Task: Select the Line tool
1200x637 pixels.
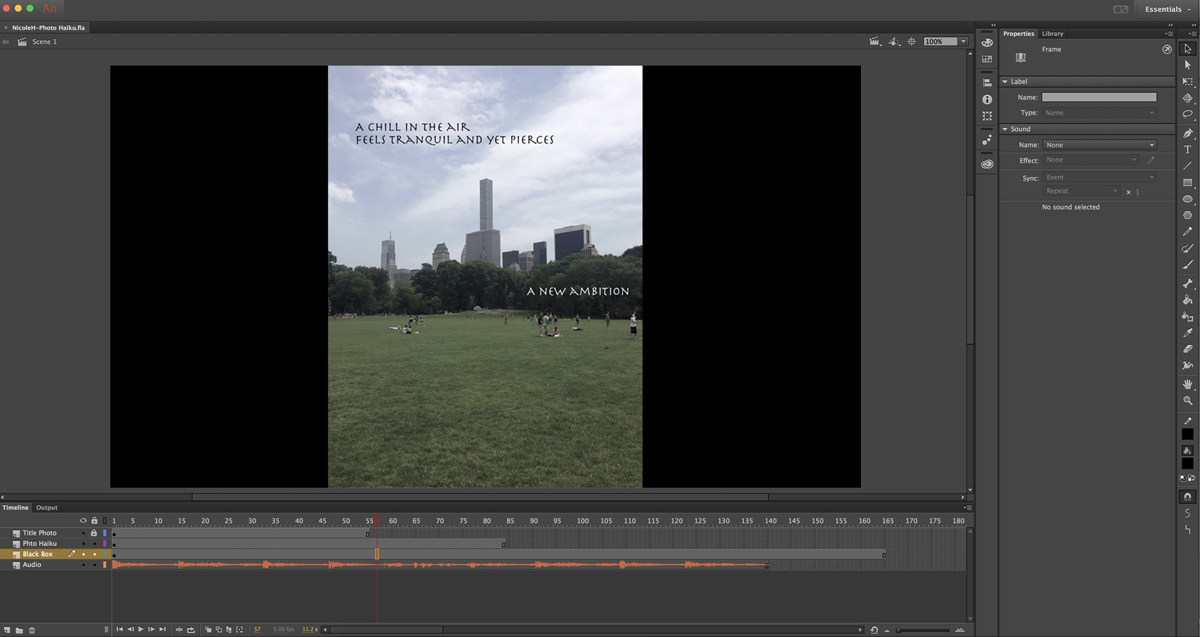Action: [1187, 166]
